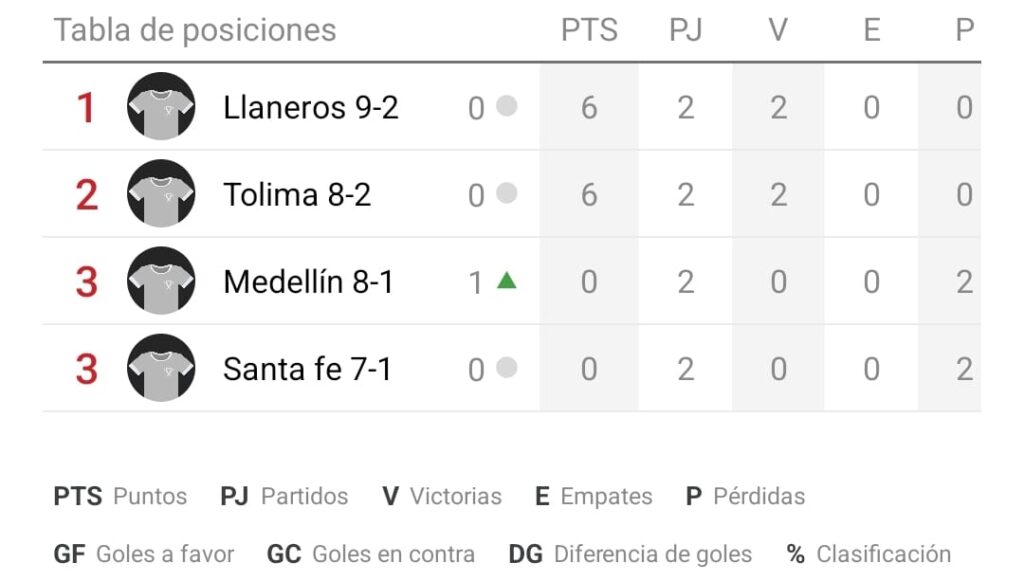The image size is (1024, 581).
Task: Click the Tabla de posiciones title
Action: [195, 30]
